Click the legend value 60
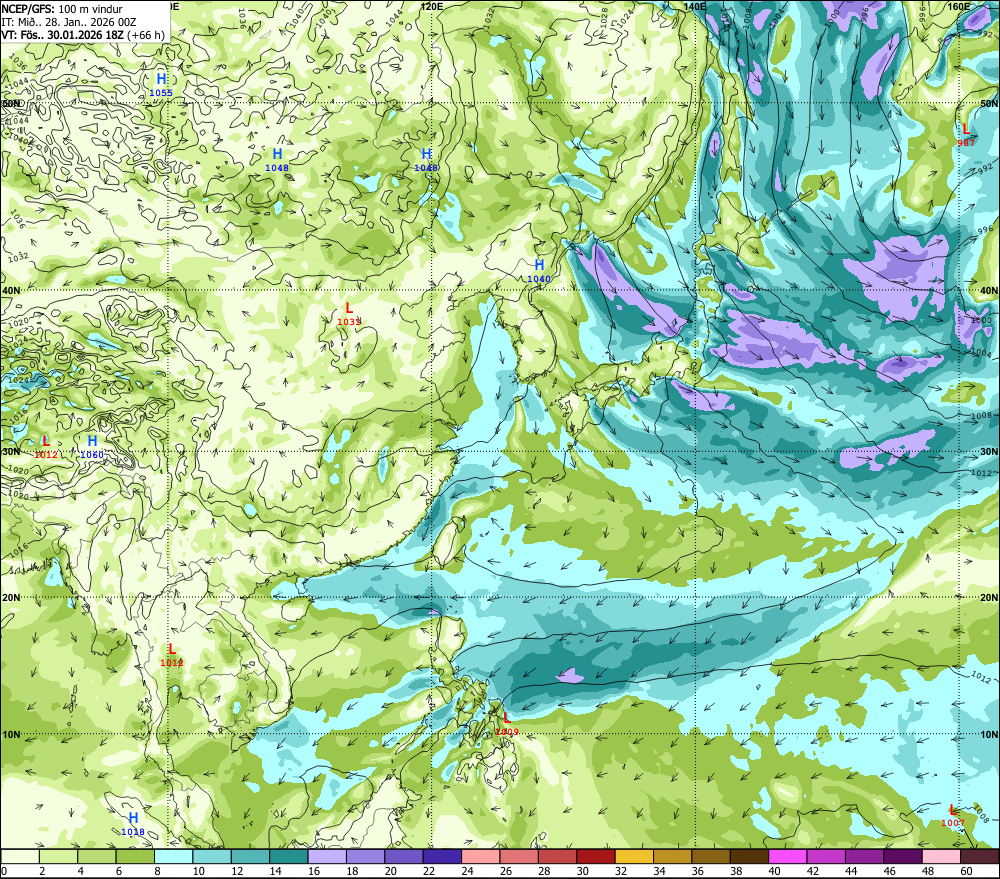The image size is (1000, 879). point(966,871)
